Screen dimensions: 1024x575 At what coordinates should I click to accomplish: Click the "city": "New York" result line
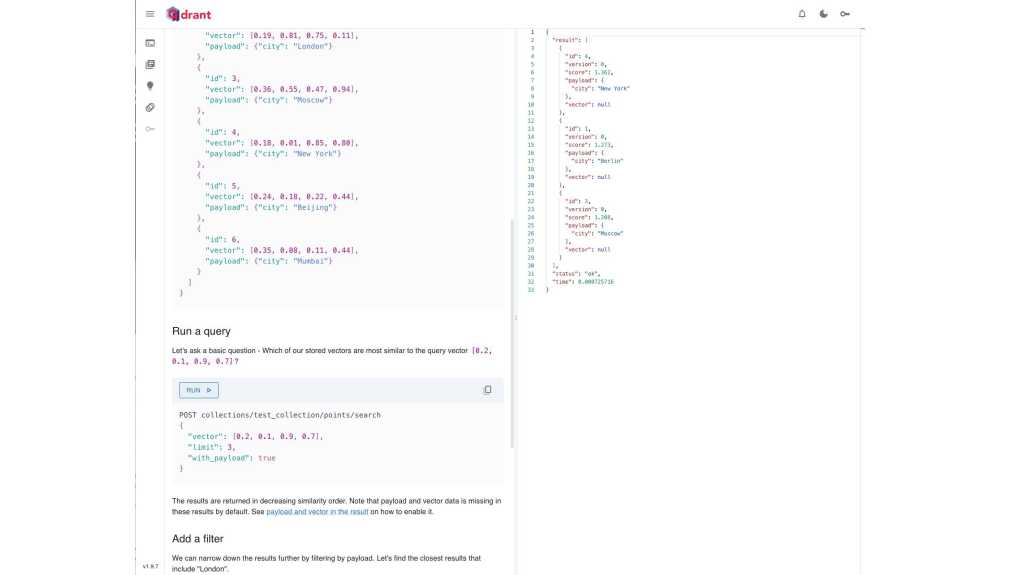(600, 88)
